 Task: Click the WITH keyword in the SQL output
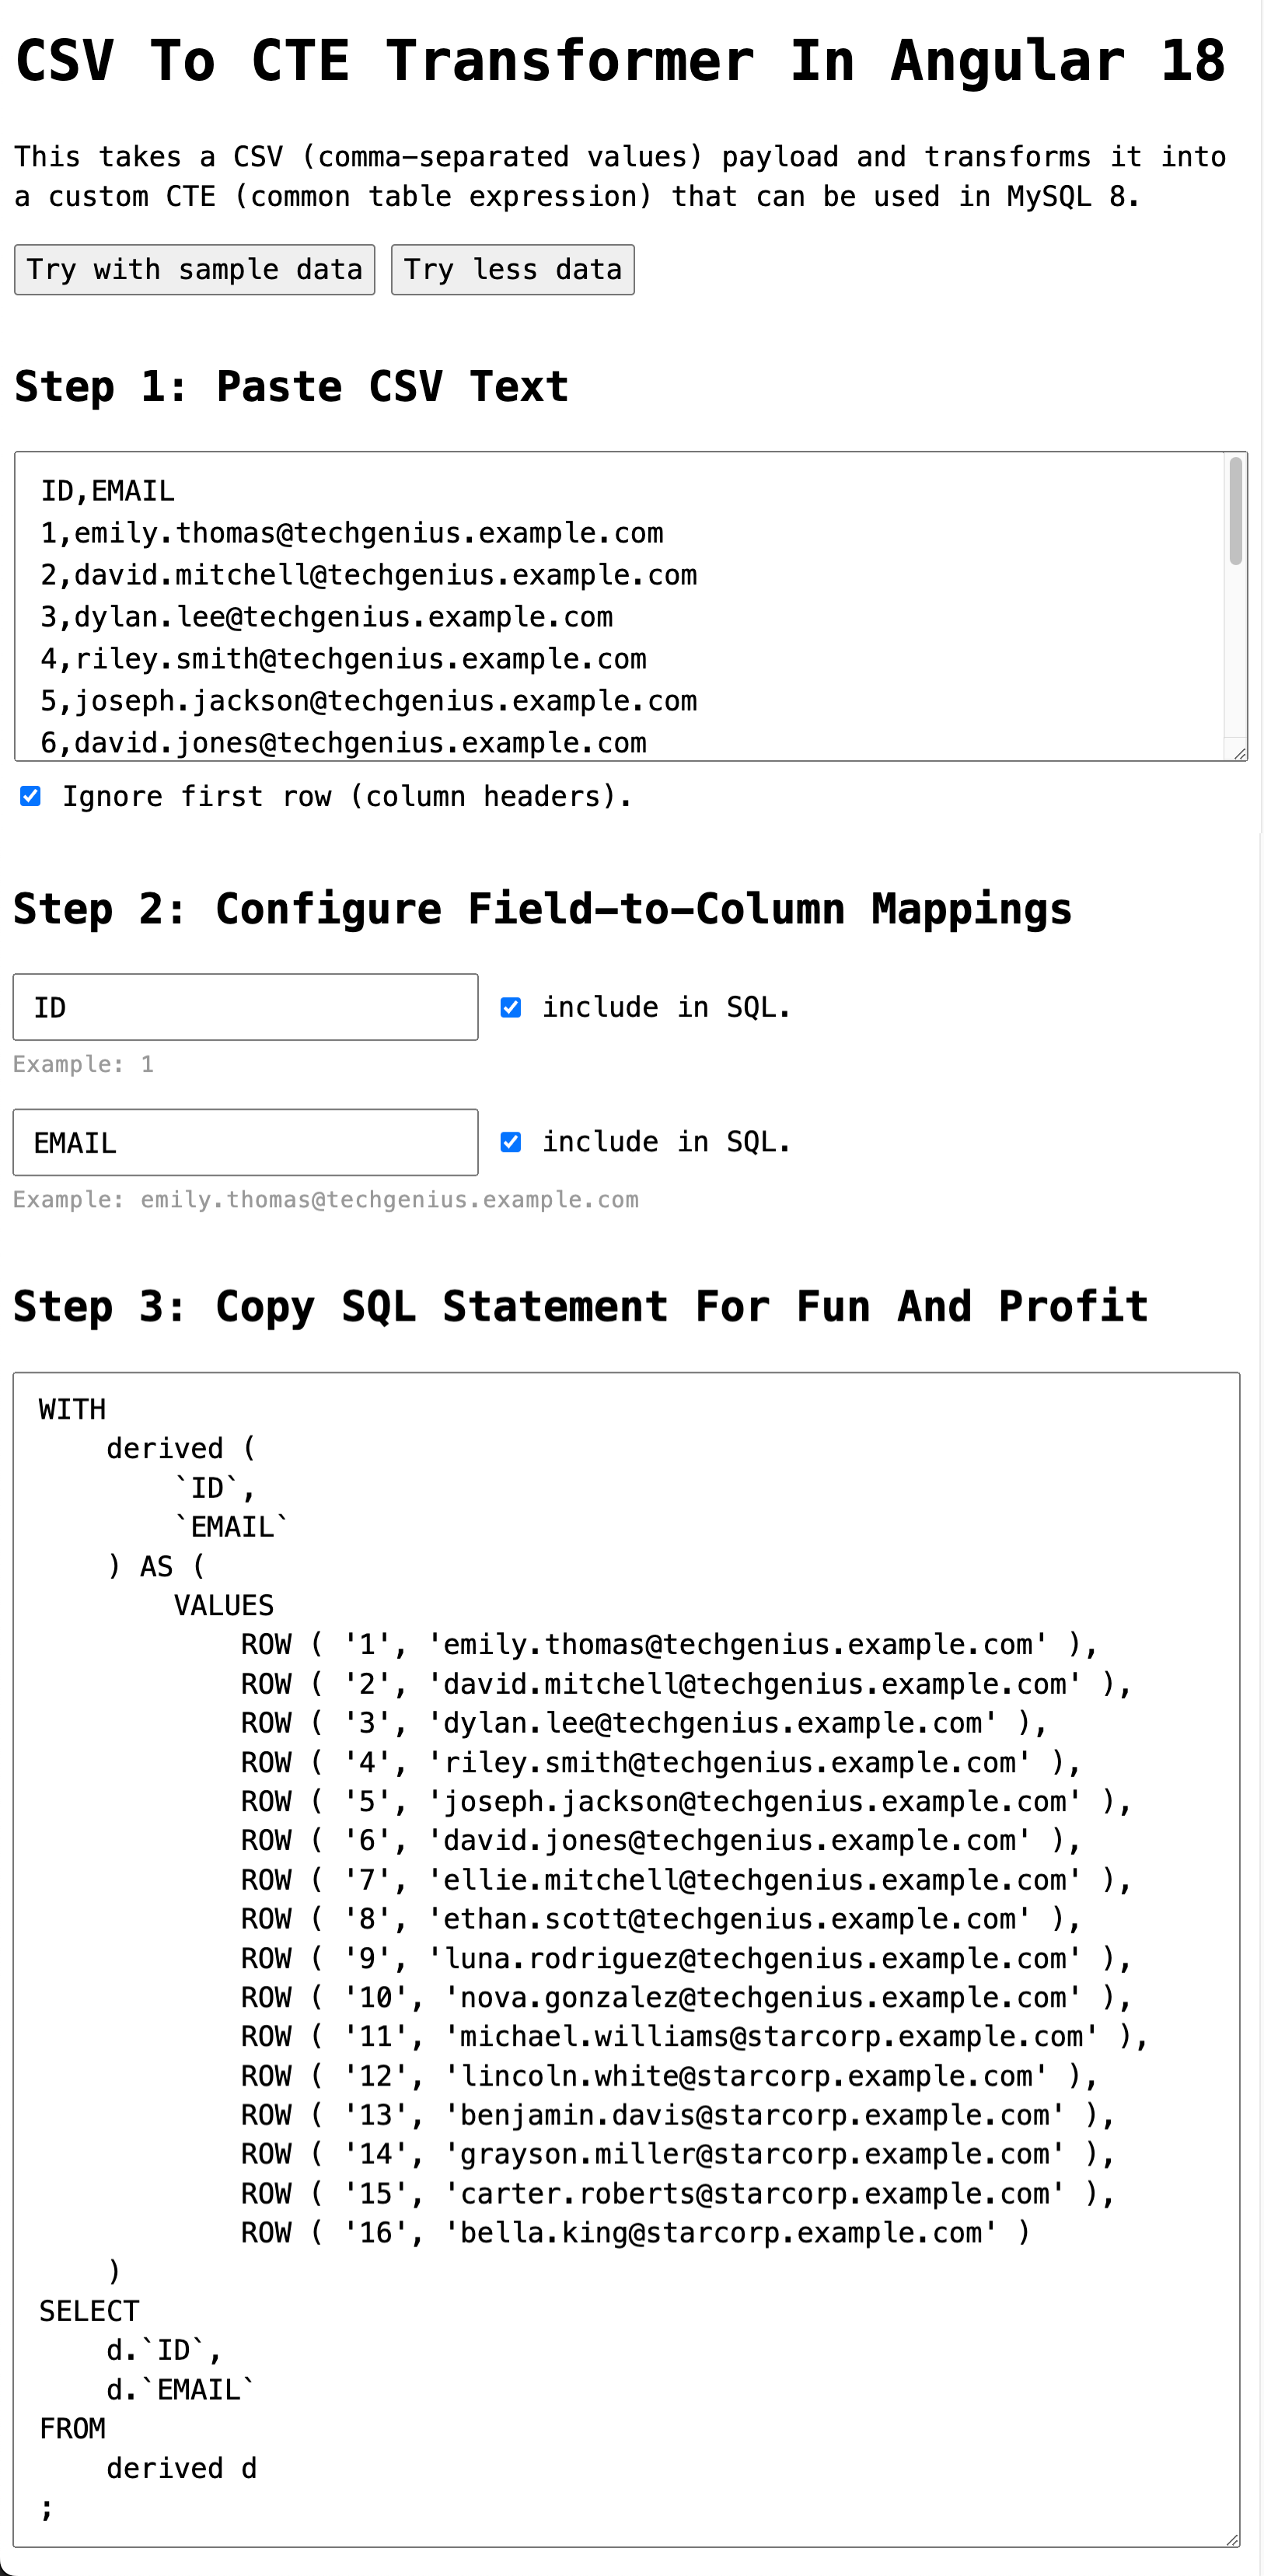(72, 1409)
